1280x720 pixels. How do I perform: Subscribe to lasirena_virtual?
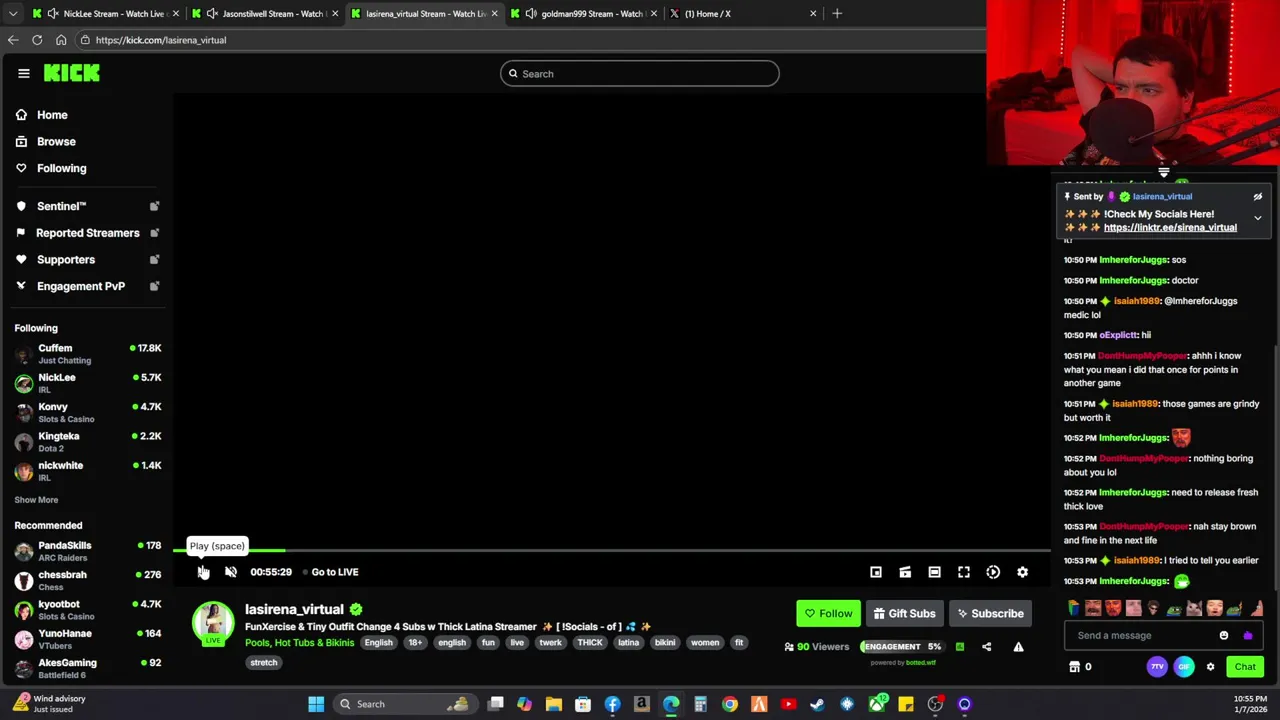990,613
